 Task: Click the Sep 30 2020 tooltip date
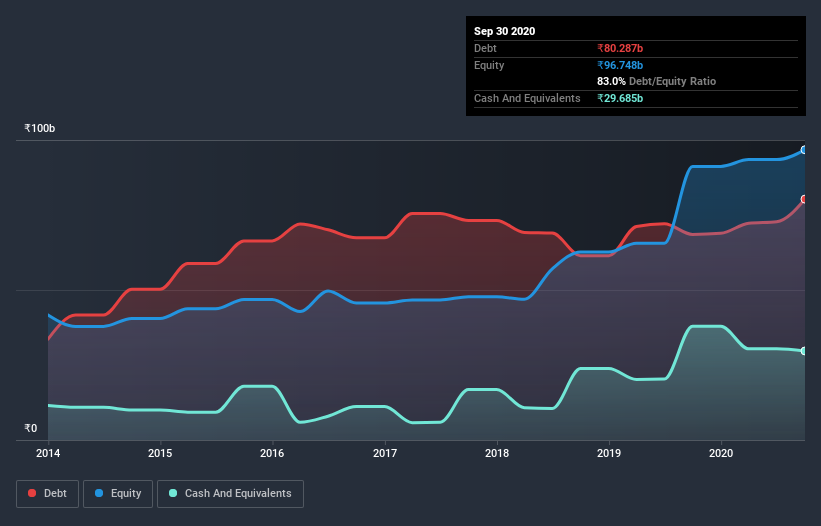point(504,31)
